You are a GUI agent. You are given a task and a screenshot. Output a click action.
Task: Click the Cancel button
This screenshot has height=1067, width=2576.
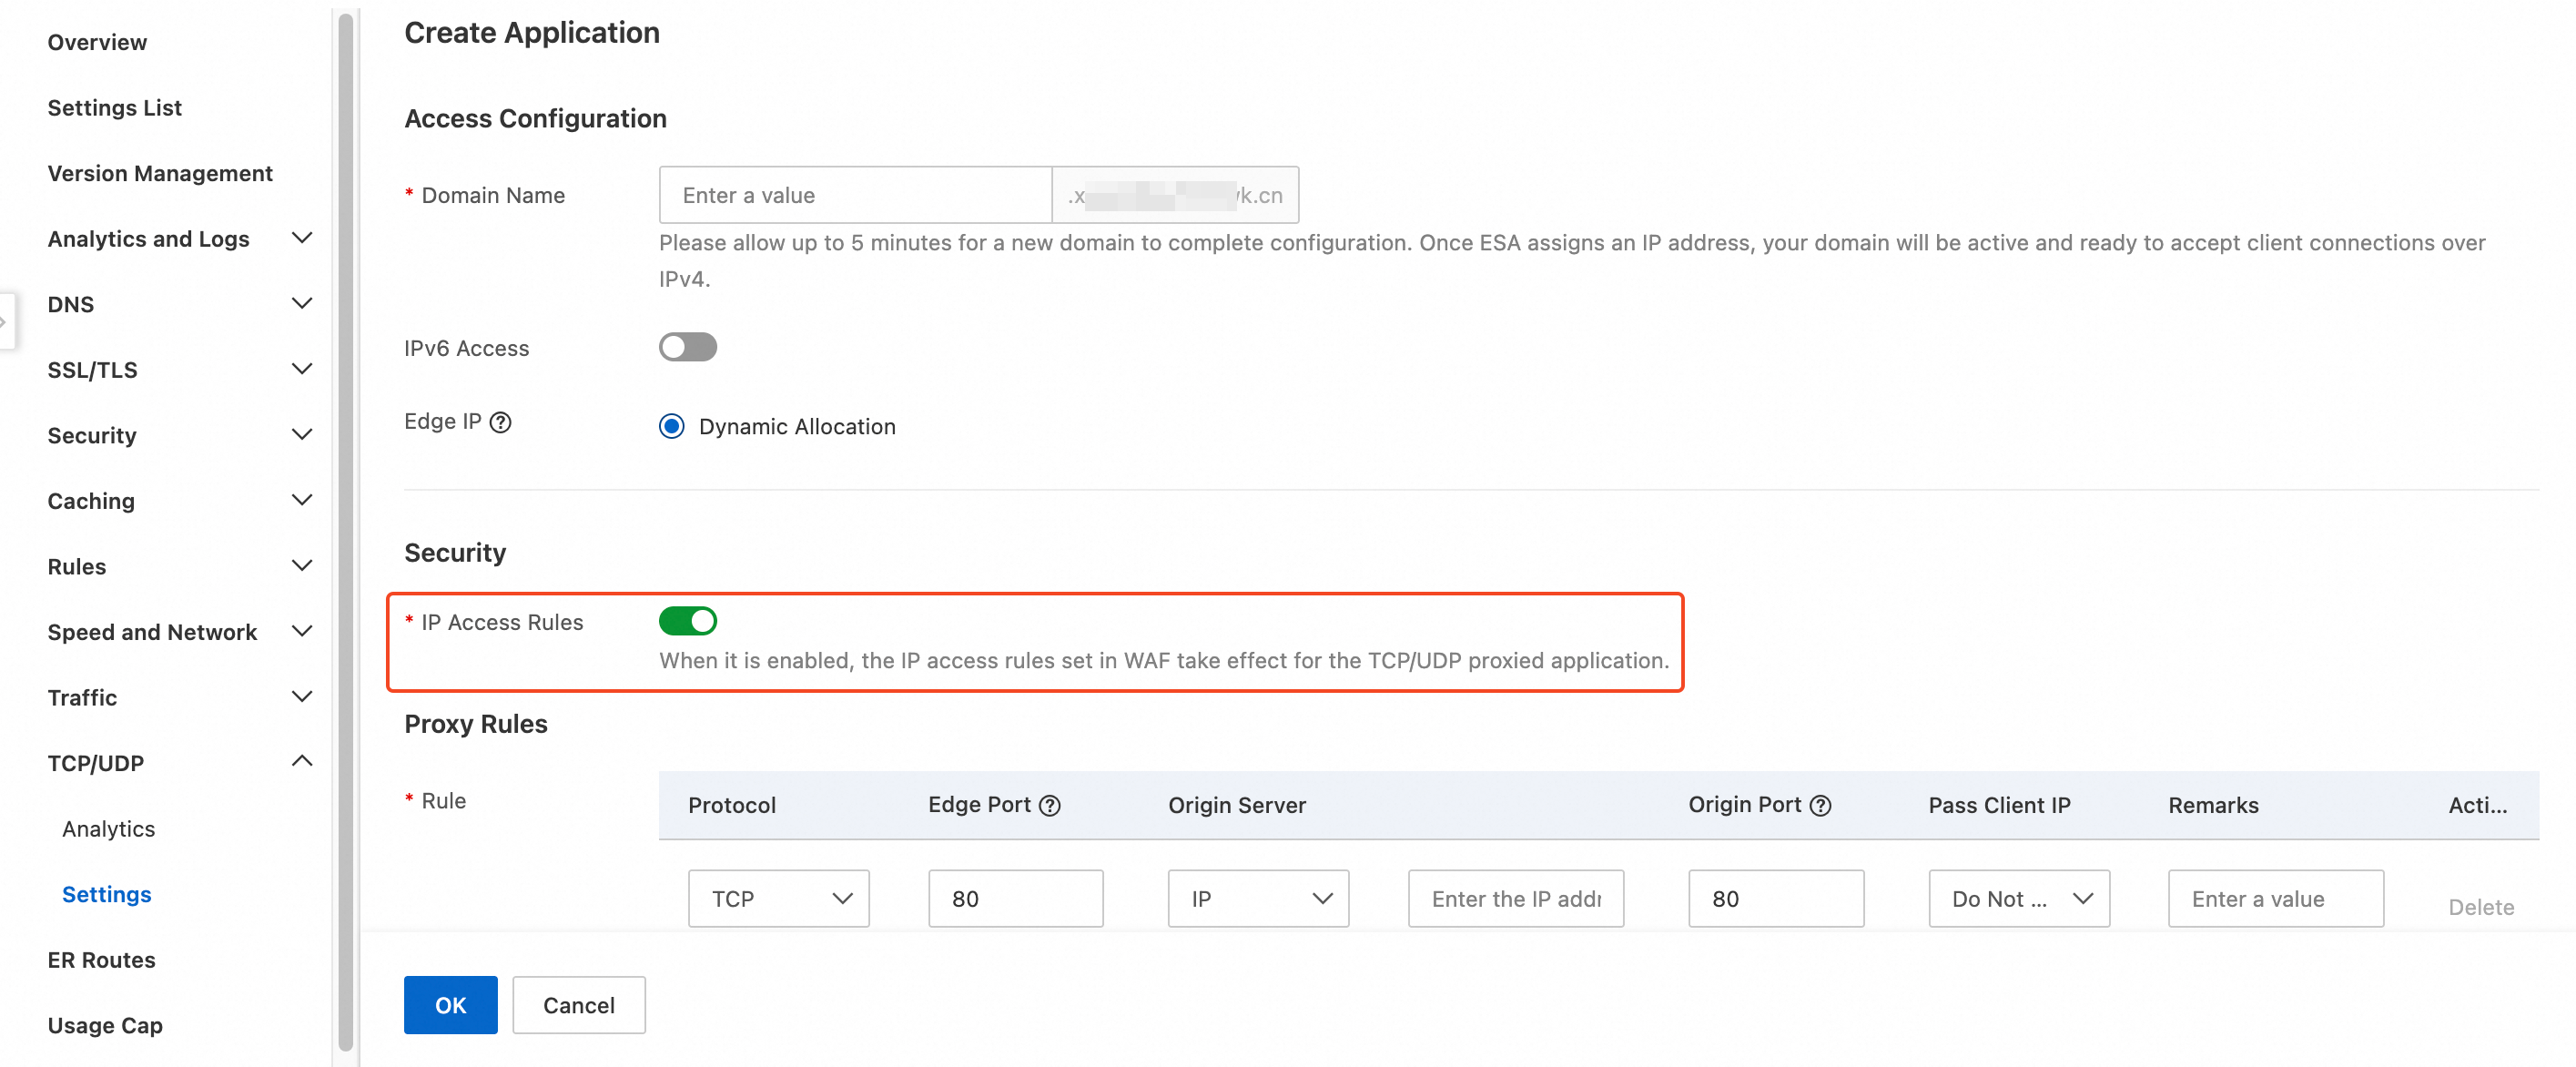(x=578, y=1005)
